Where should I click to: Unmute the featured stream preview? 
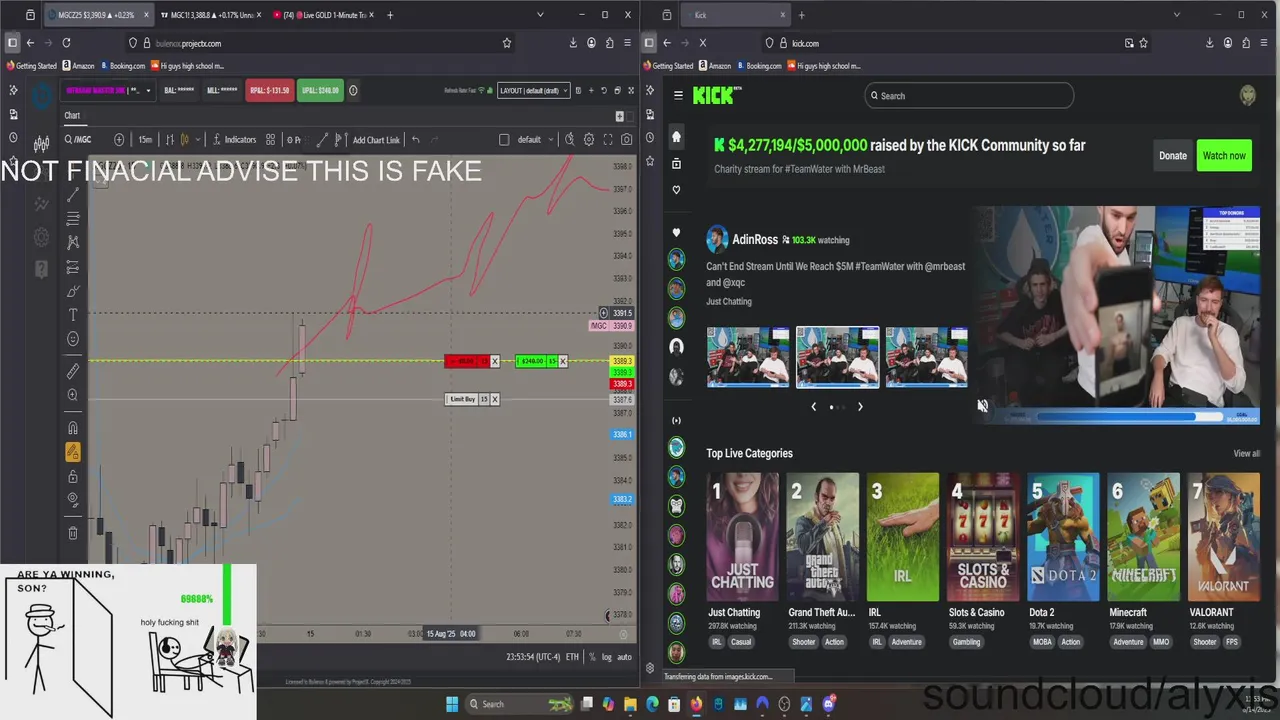coord(982,406)
